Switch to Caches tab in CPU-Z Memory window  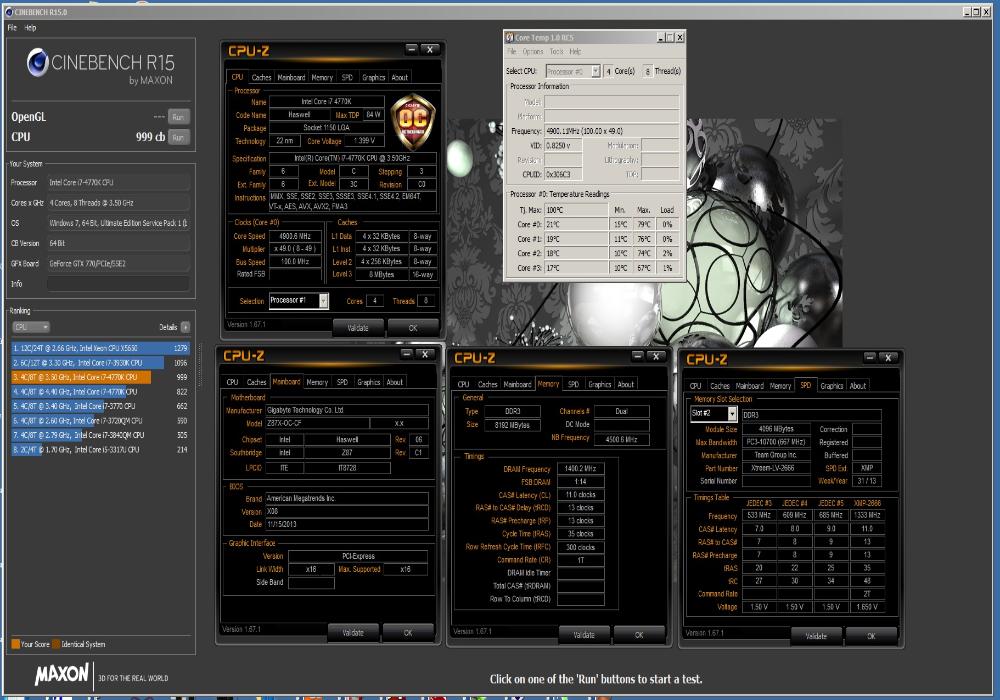pos(487,384)
